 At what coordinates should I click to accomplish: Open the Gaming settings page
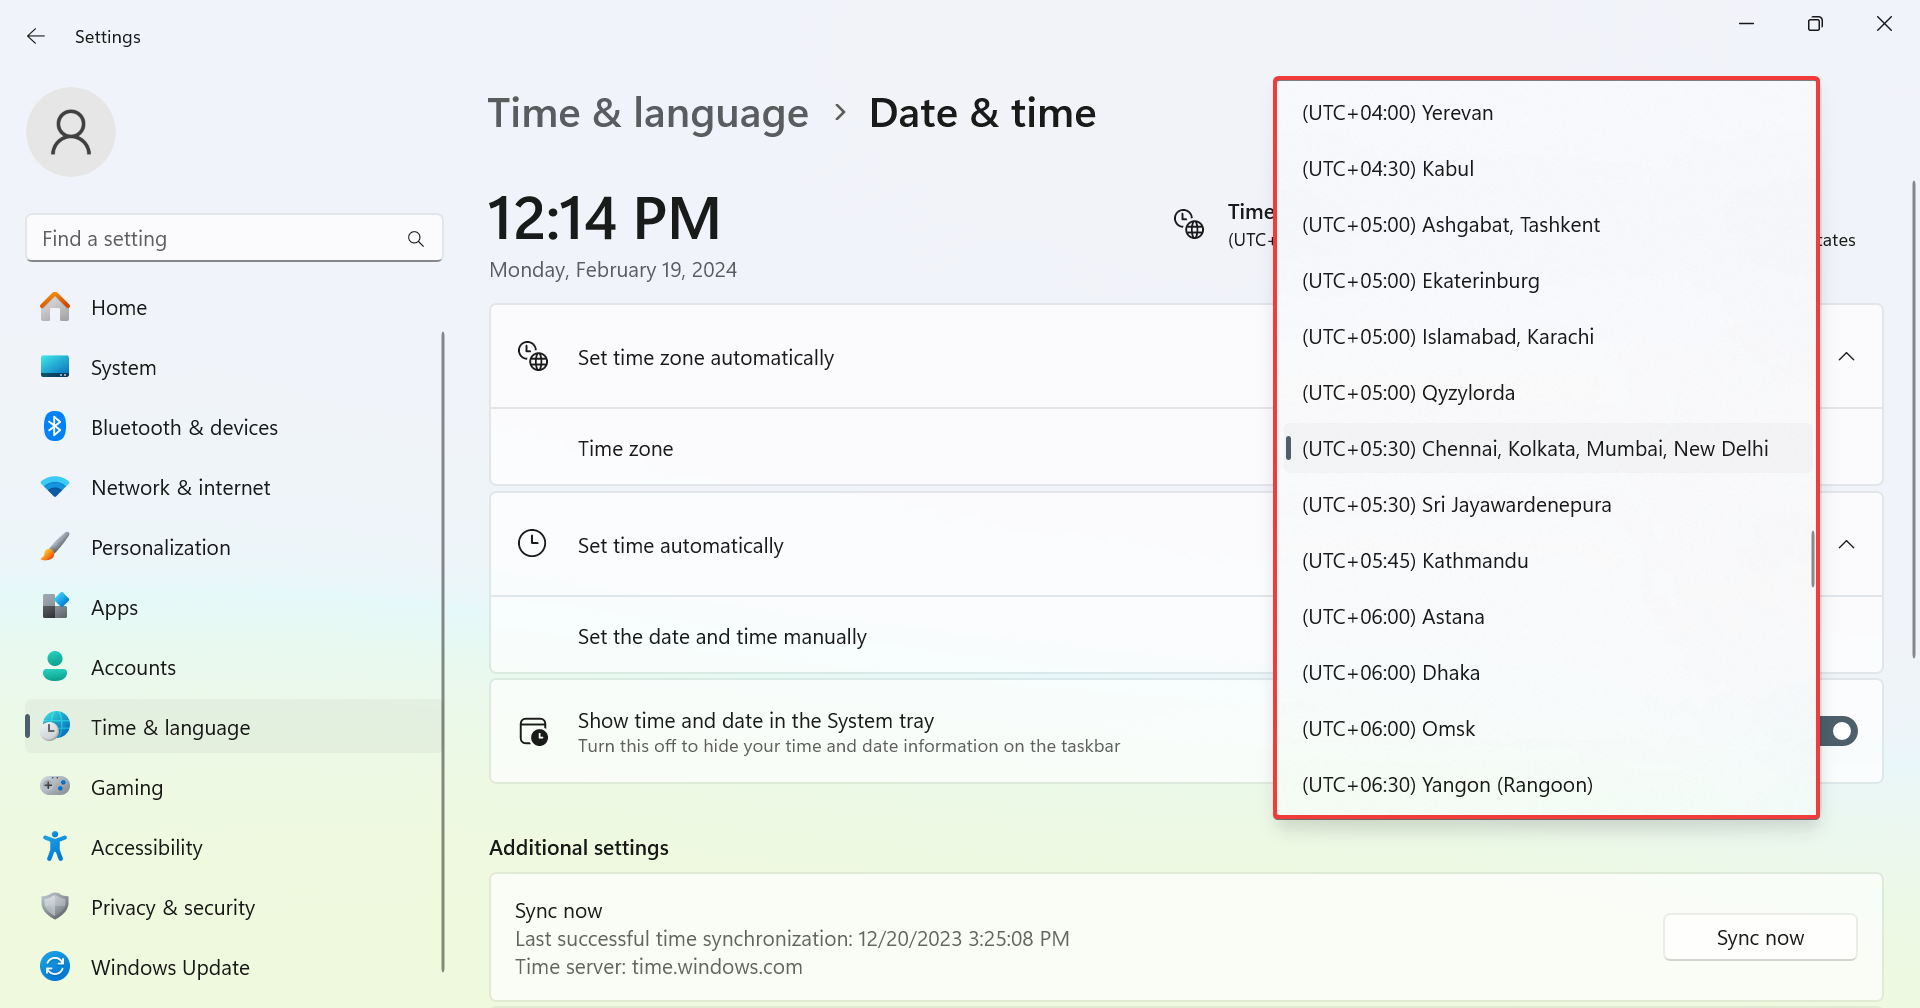[127, 787]
